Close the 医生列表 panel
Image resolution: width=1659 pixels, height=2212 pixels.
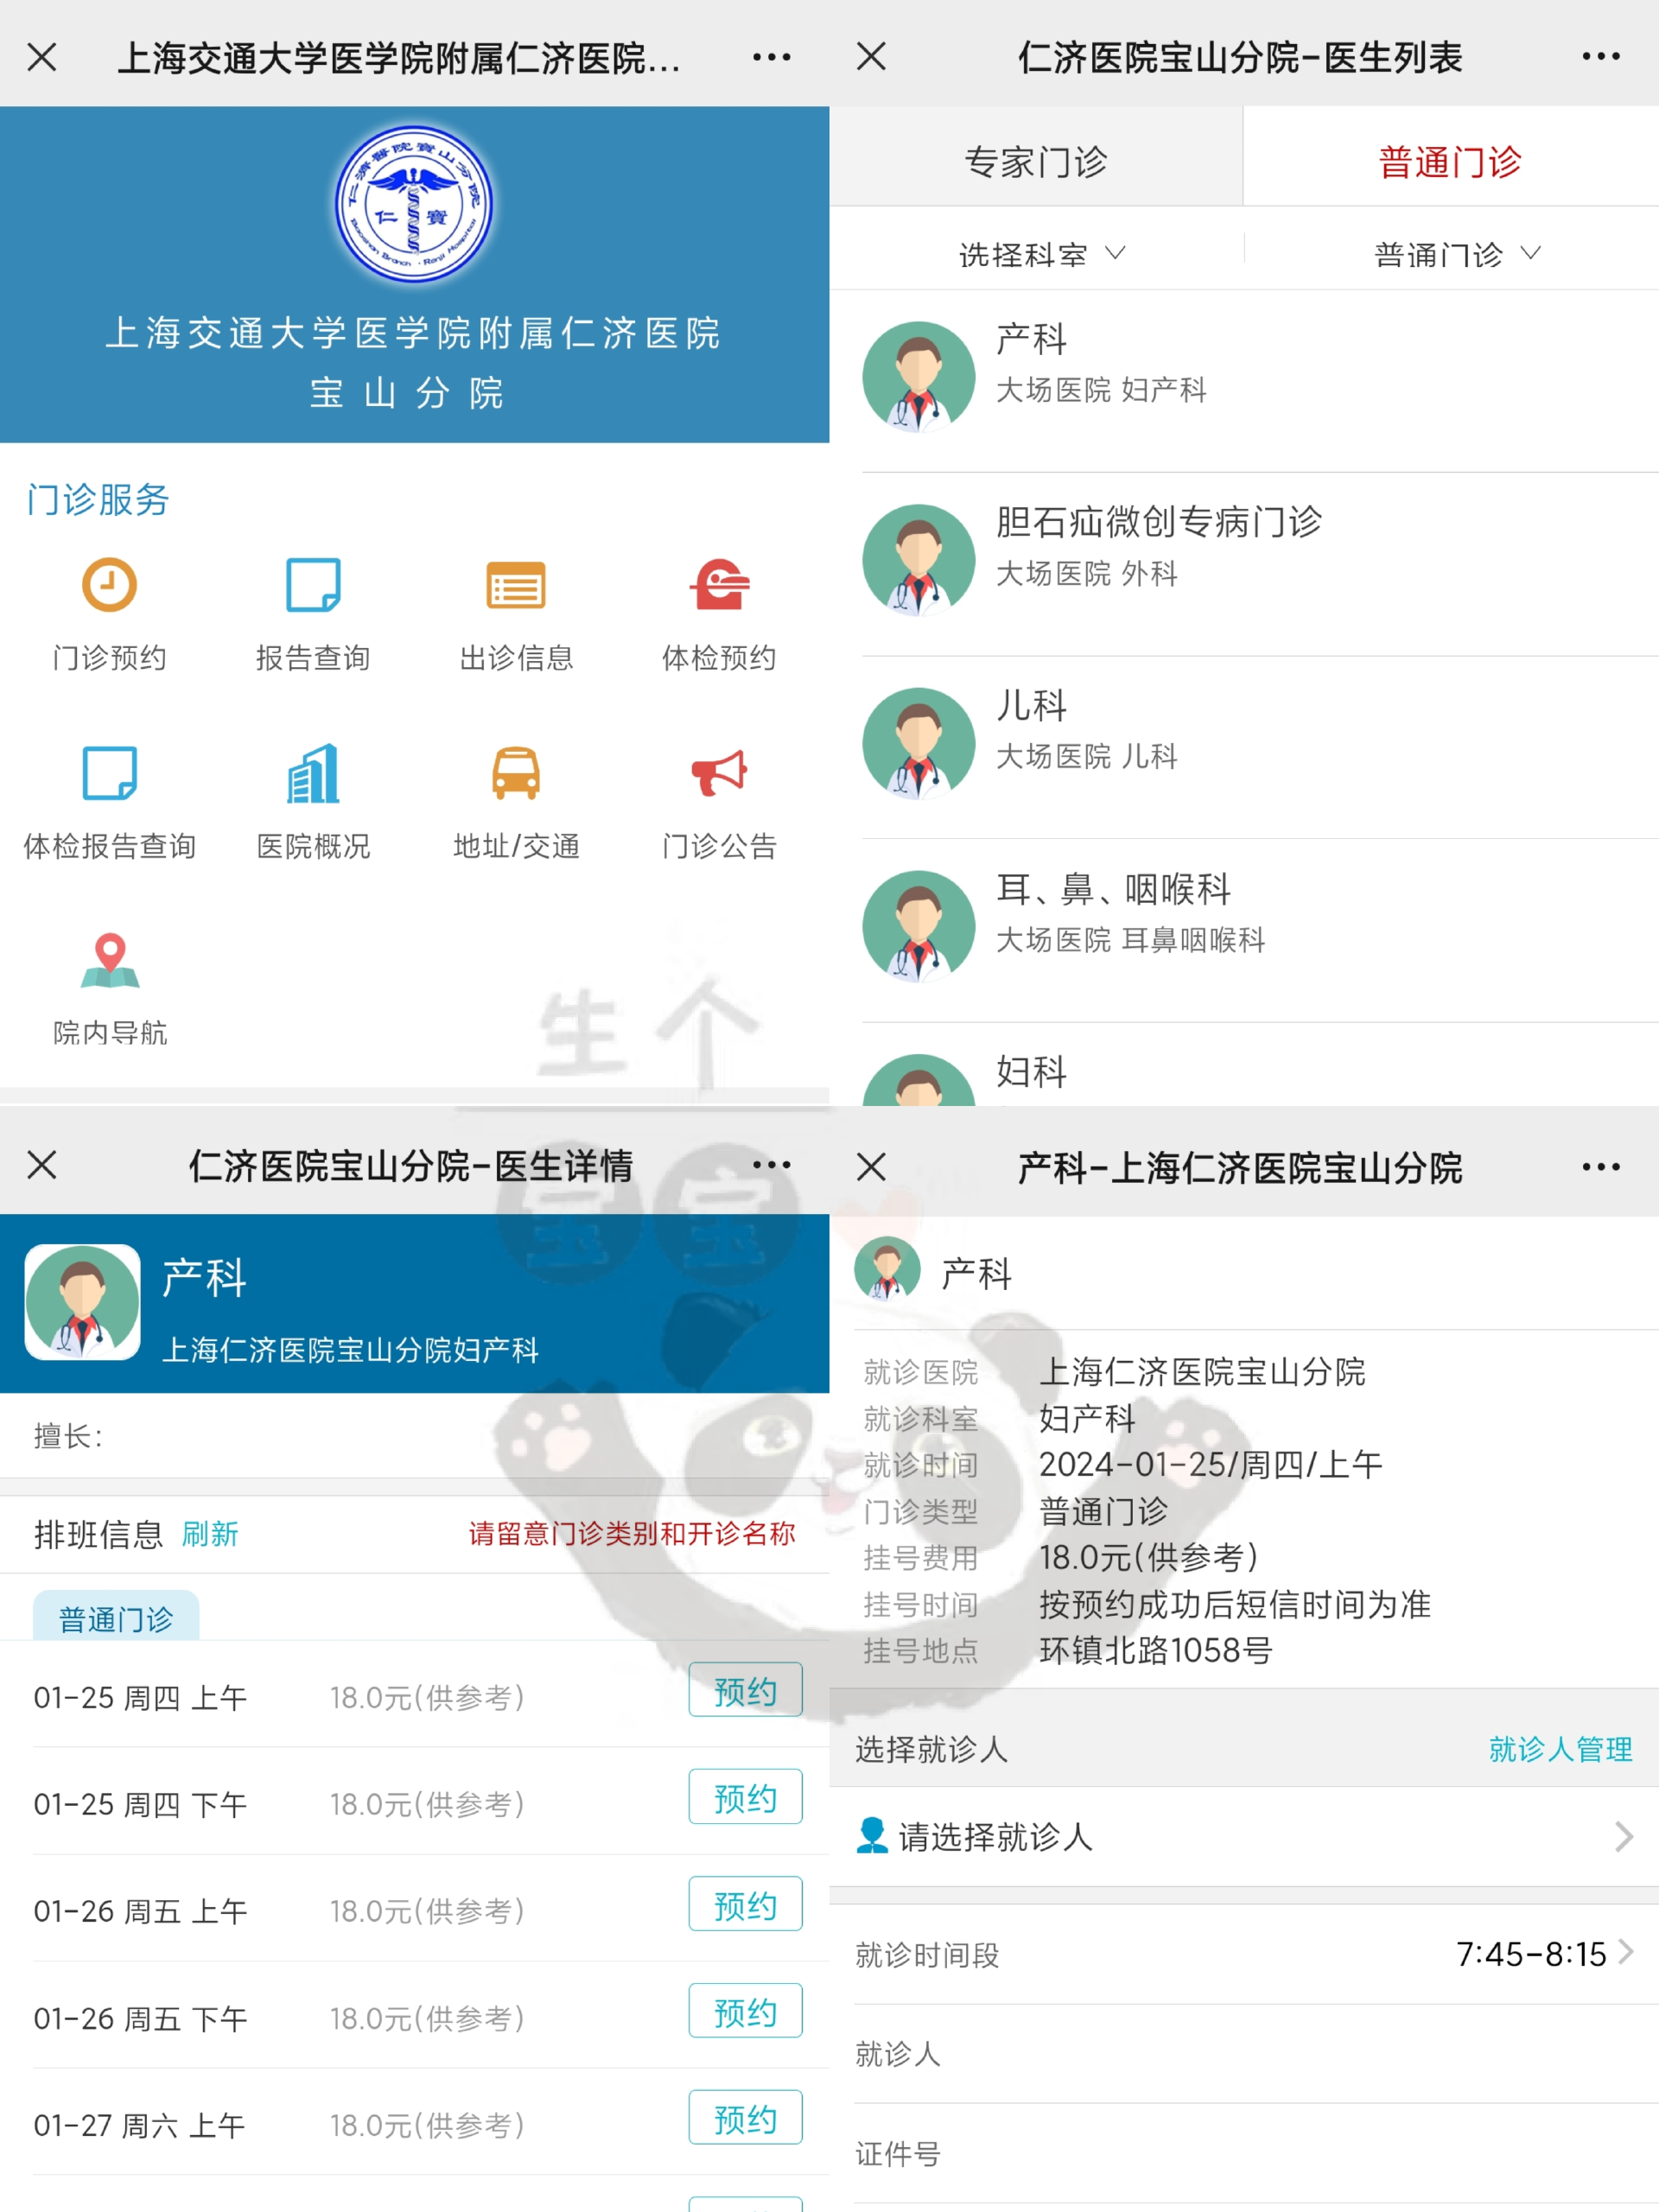(x=871, y=56)
